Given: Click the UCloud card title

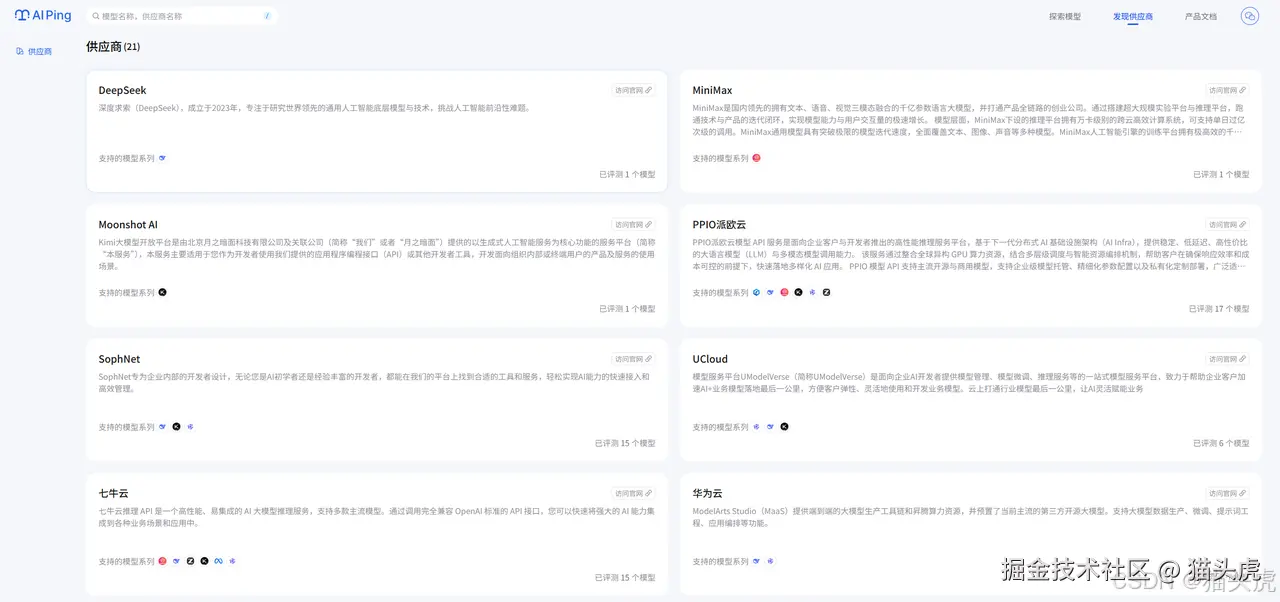Looking at the screenshot, I should tap(710, 358).
